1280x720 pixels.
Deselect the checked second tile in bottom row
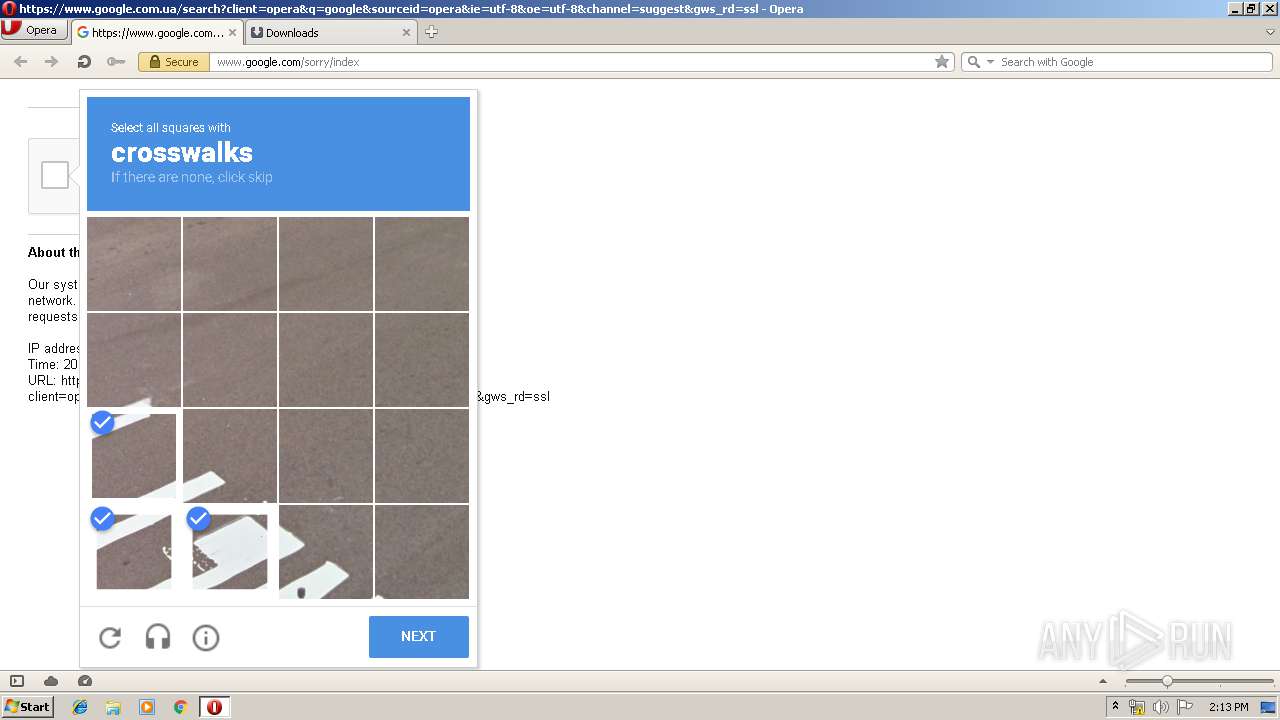(x=230, y=551)
